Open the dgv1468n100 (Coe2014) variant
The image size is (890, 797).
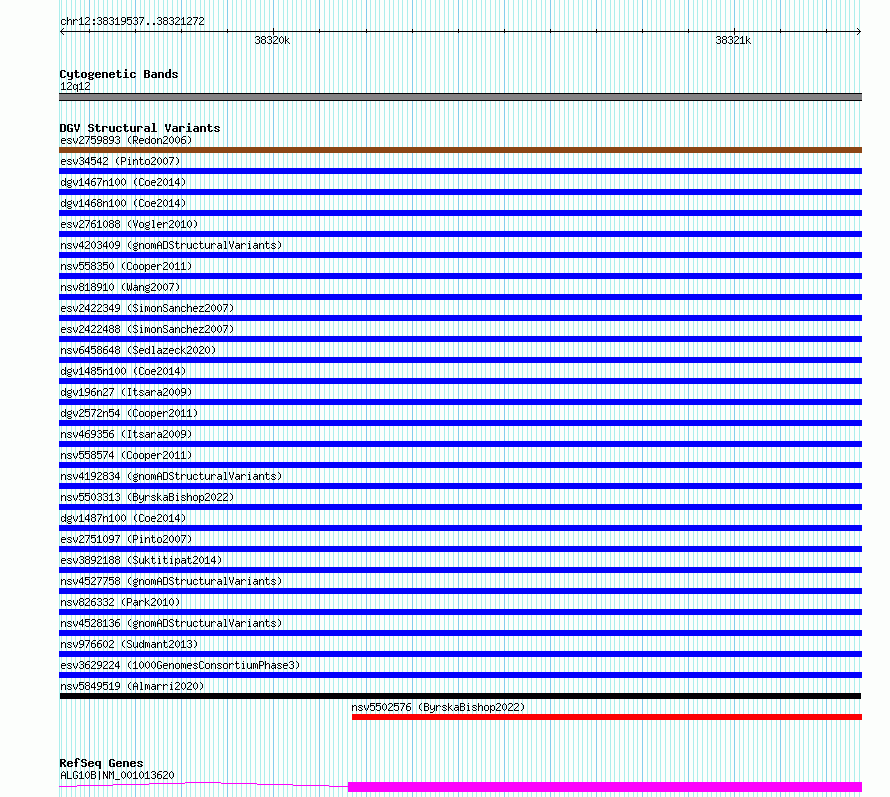coord(123,203)
